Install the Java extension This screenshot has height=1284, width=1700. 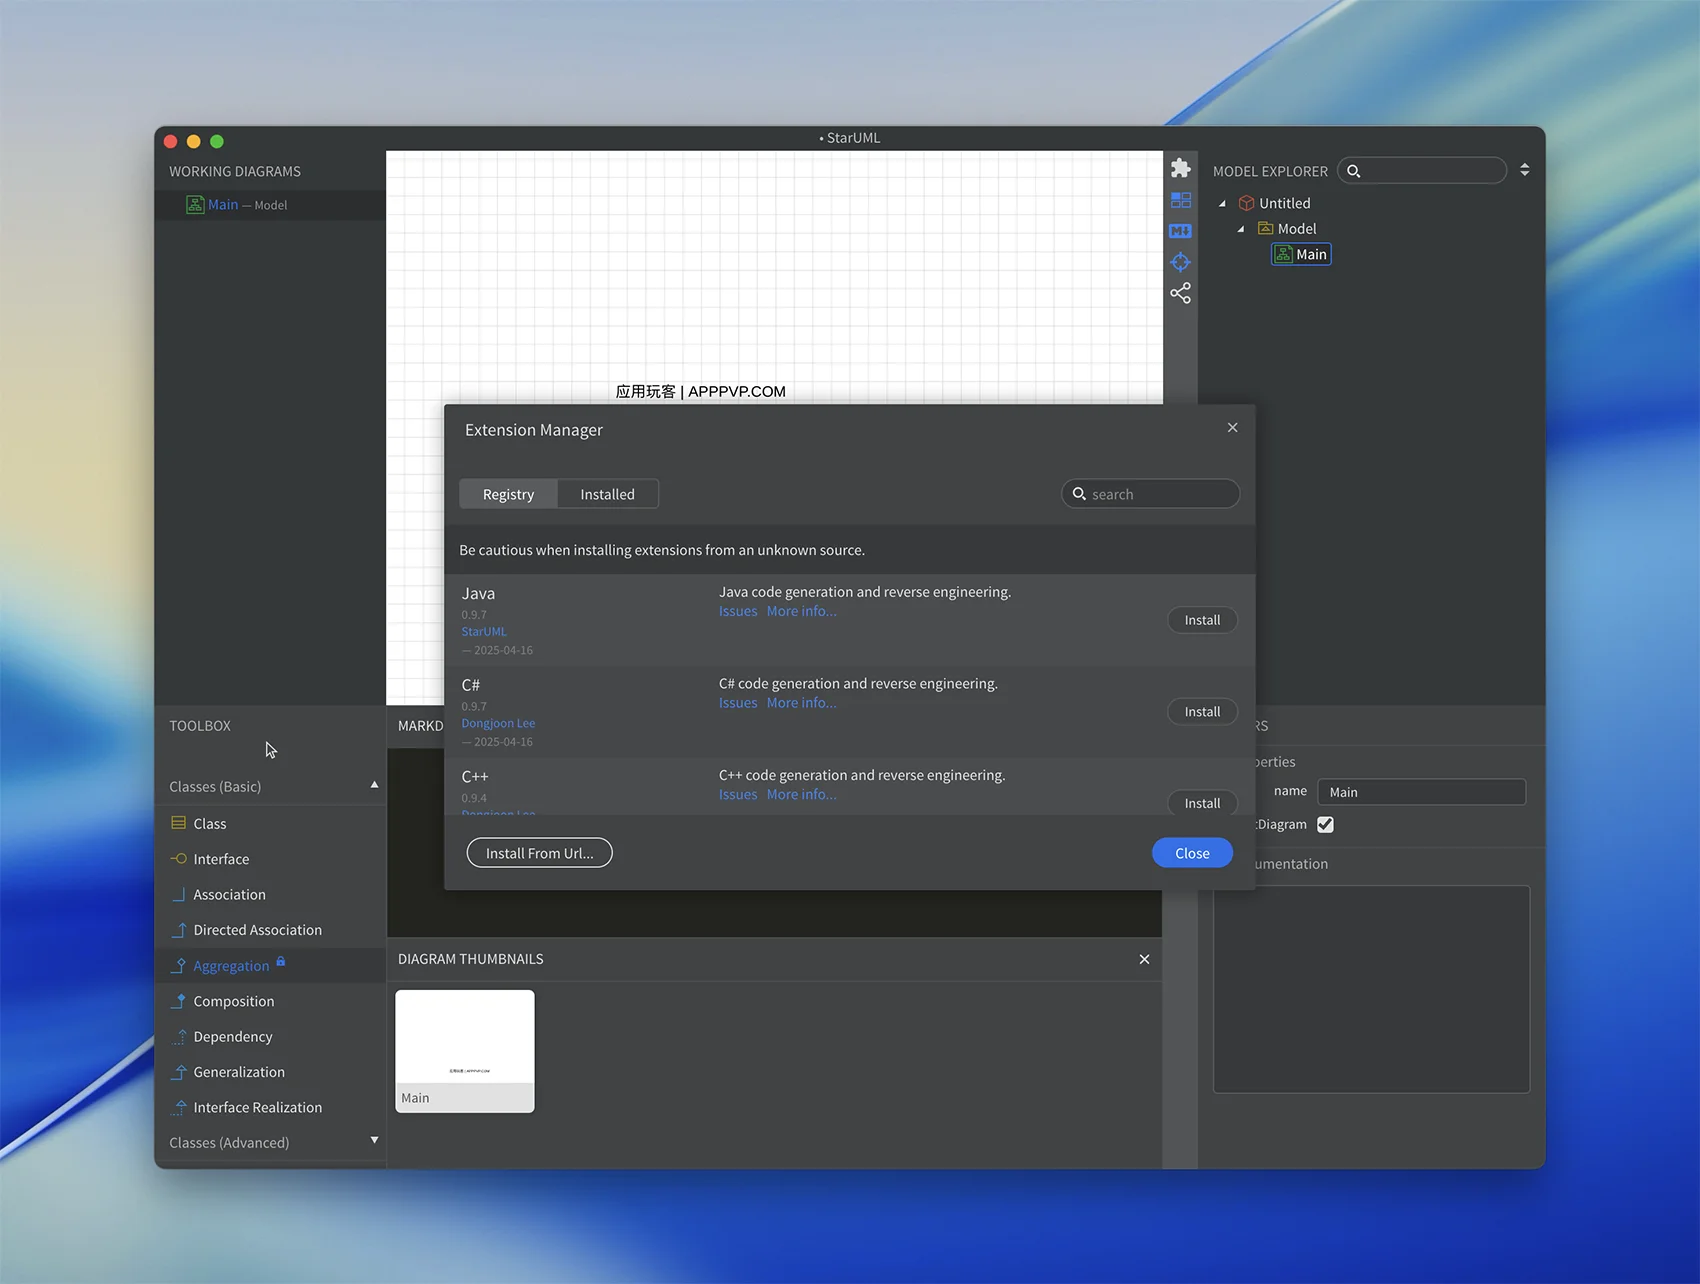pos(1201,620)
